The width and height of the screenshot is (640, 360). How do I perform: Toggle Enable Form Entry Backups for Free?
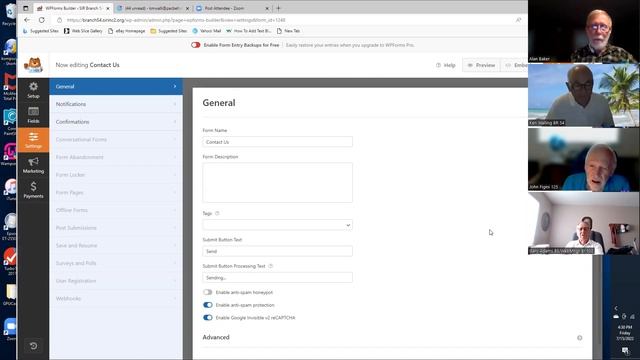196,45
